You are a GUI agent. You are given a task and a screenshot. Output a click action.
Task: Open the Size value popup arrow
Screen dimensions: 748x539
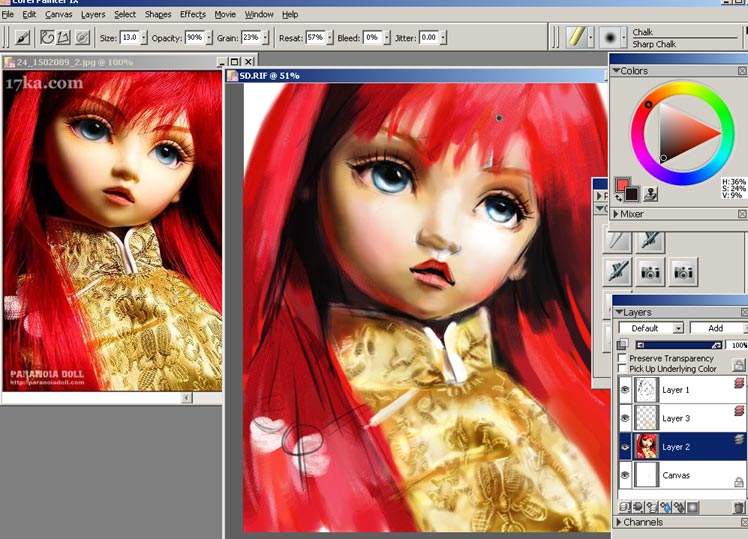pyautogui.click(x=144, y=37)
